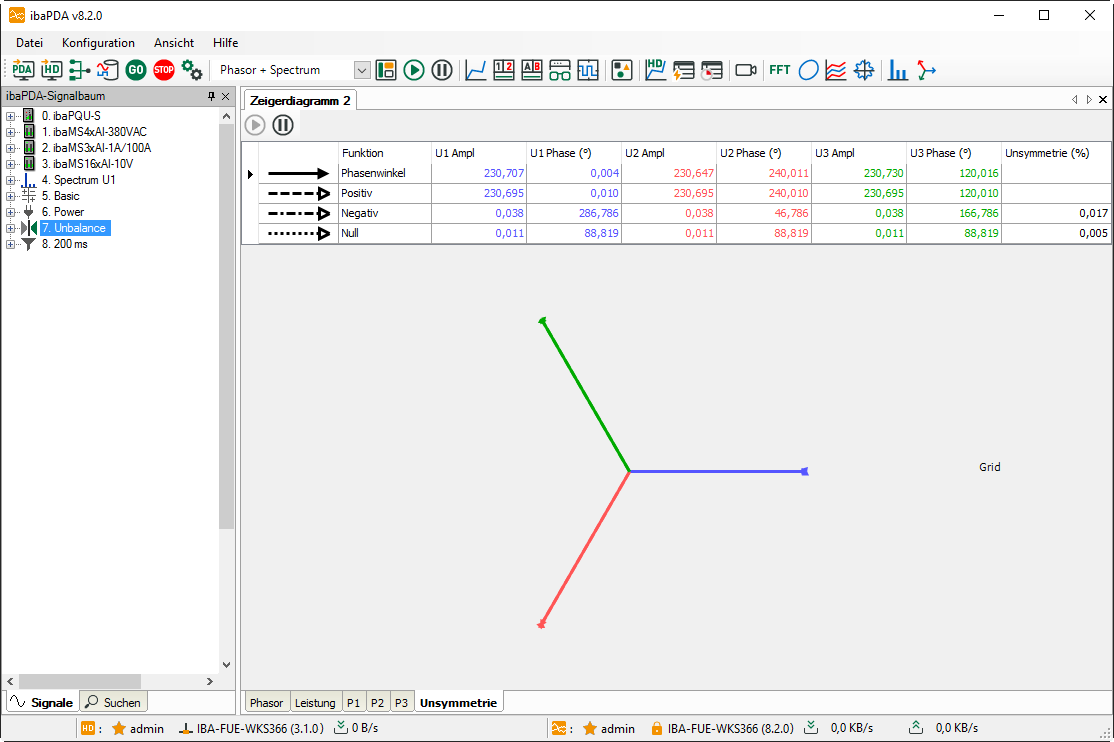The image size is (1114, 742).
Task: Click the PDA client icon in toolbar
Action: 23,70
